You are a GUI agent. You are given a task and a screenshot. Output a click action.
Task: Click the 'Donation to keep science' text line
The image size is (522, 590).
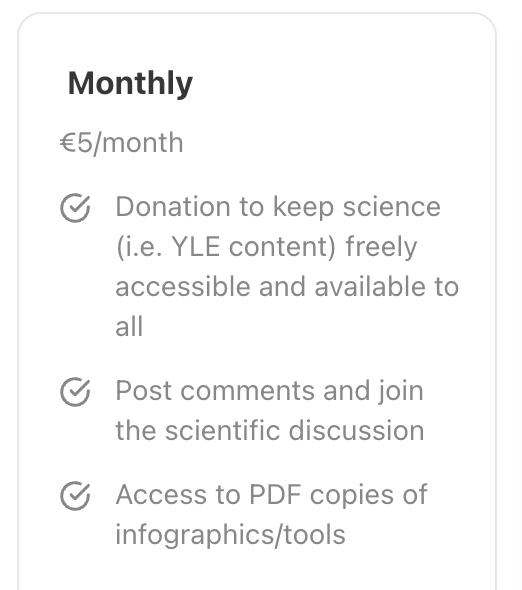[278, 207]
